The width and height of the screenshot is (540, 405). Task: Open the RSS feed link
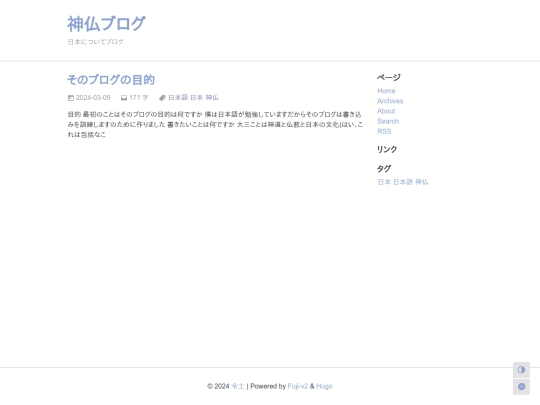384,132
